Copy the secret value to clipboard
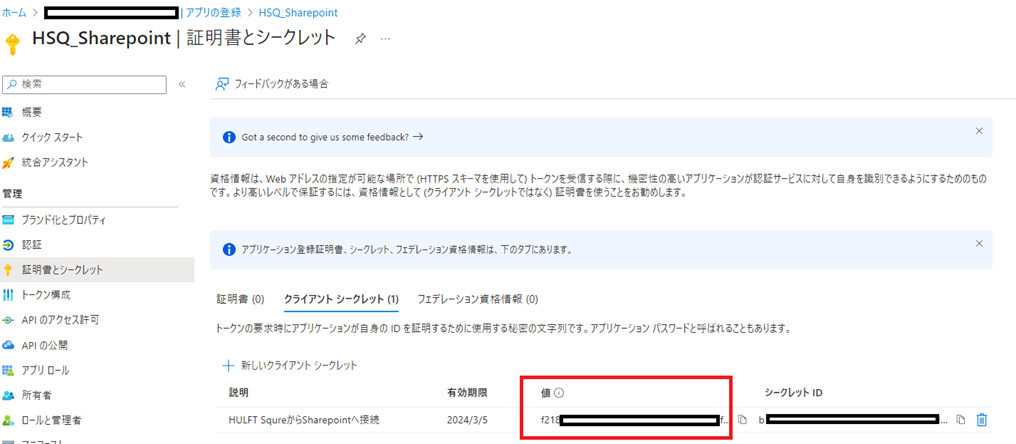1016x444 pixels. tap(743, 420)
